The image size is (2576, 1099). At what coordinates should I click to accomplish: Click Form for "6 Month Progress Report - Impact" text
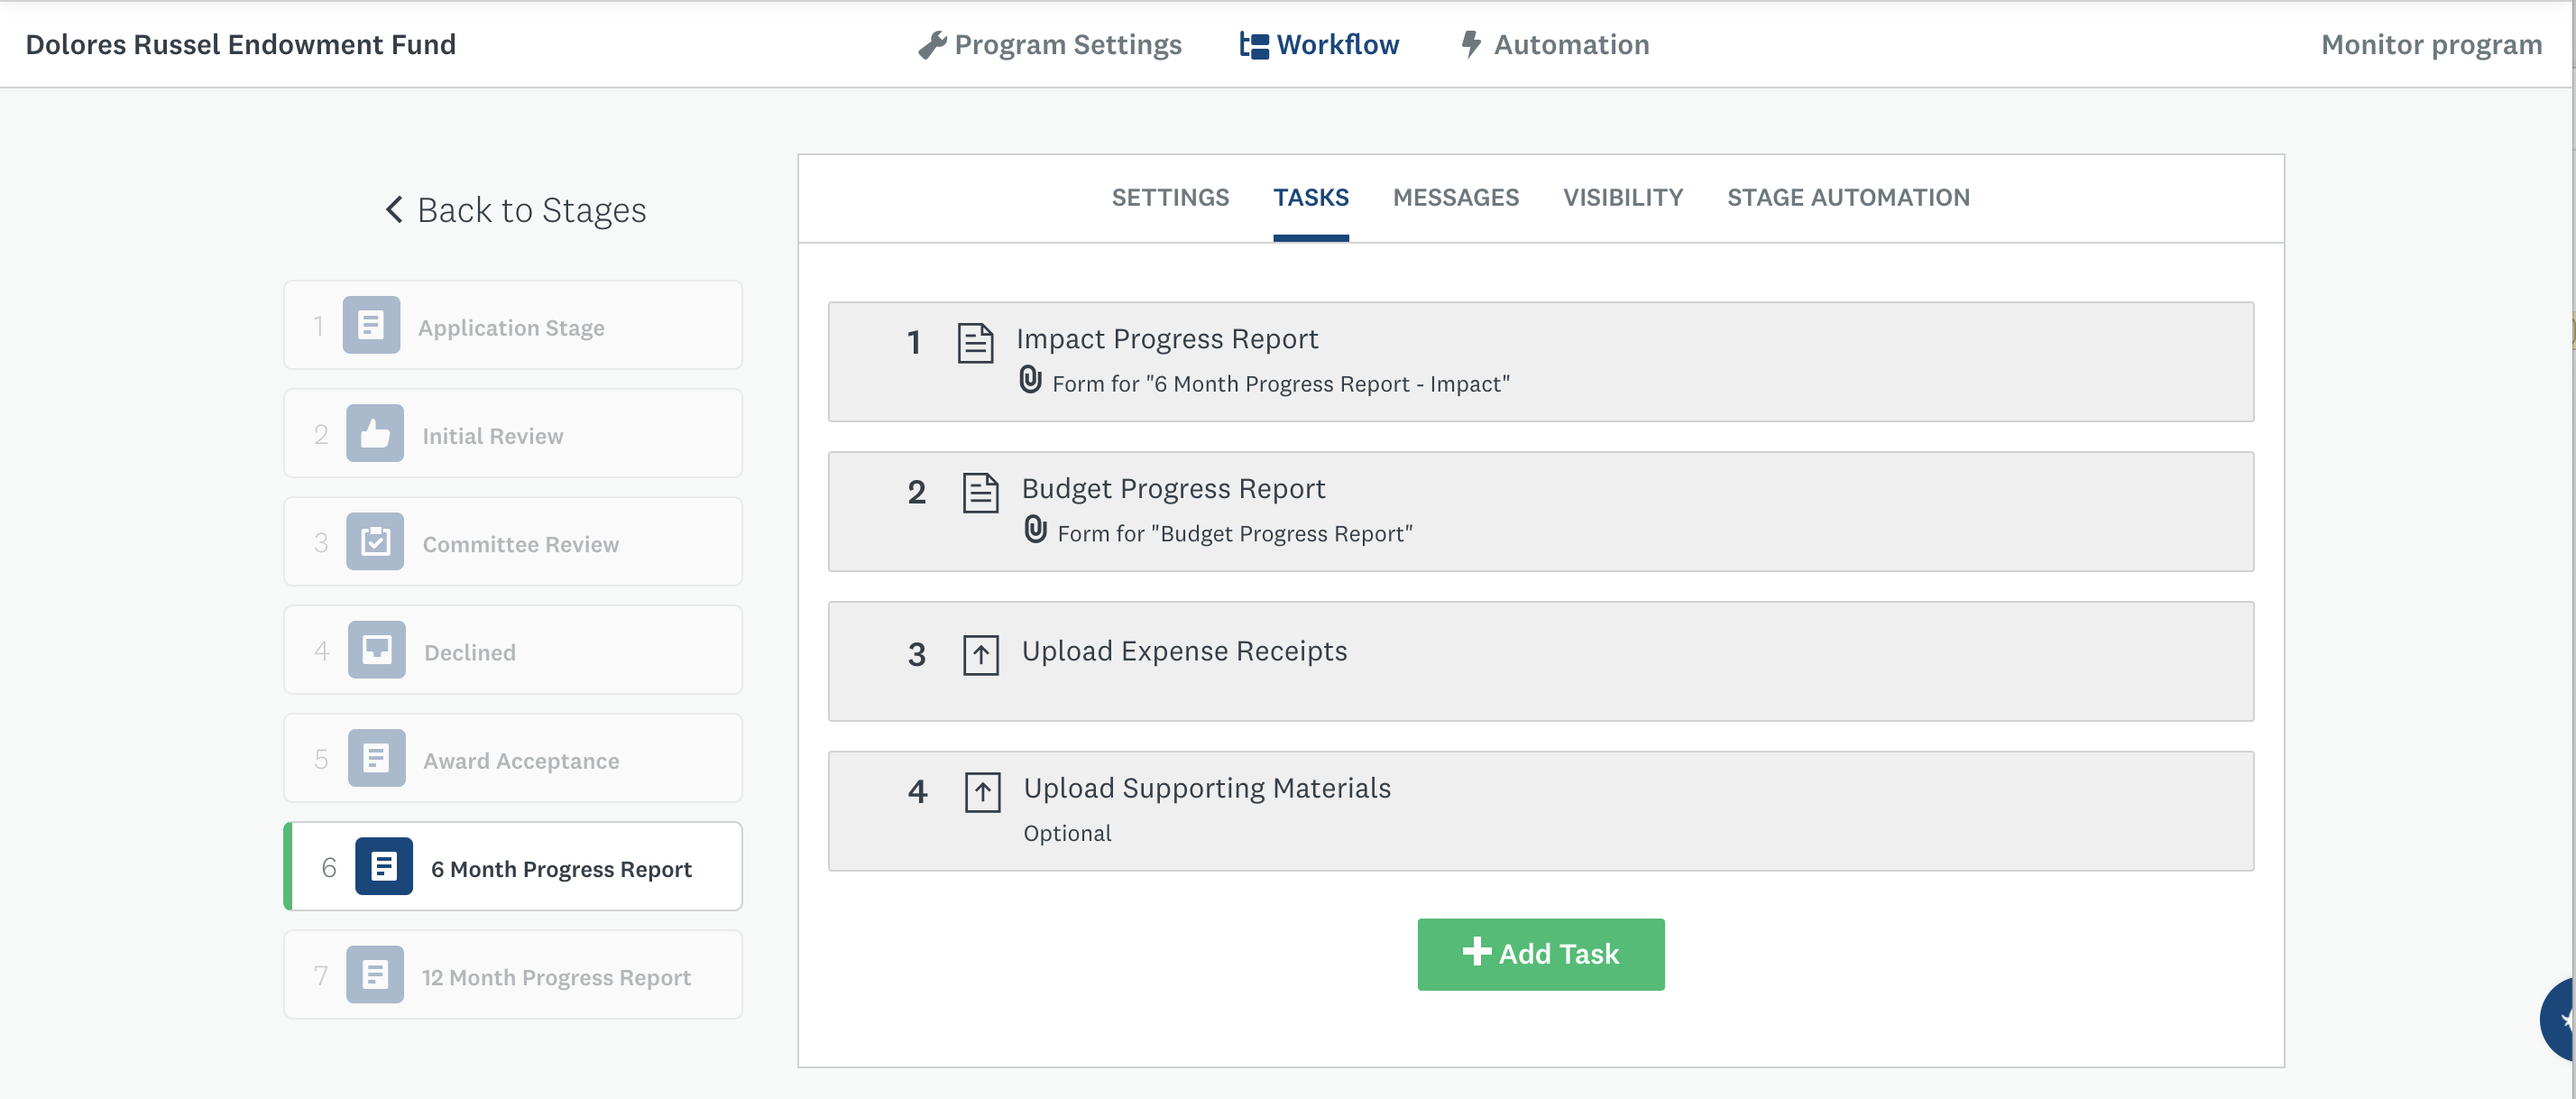click(1281, 384)
